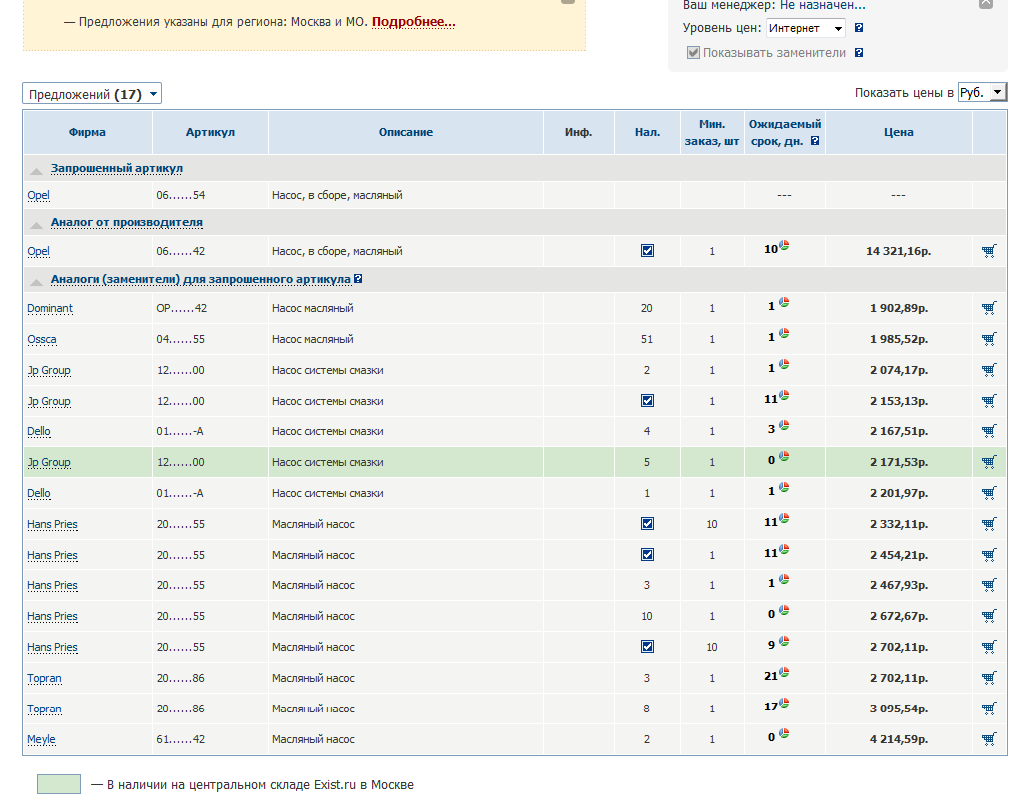Image resolution: width=1030 pixels, height=810 pixels.
Task: Open Dominant brand link
Action: (x=50, y=308)
